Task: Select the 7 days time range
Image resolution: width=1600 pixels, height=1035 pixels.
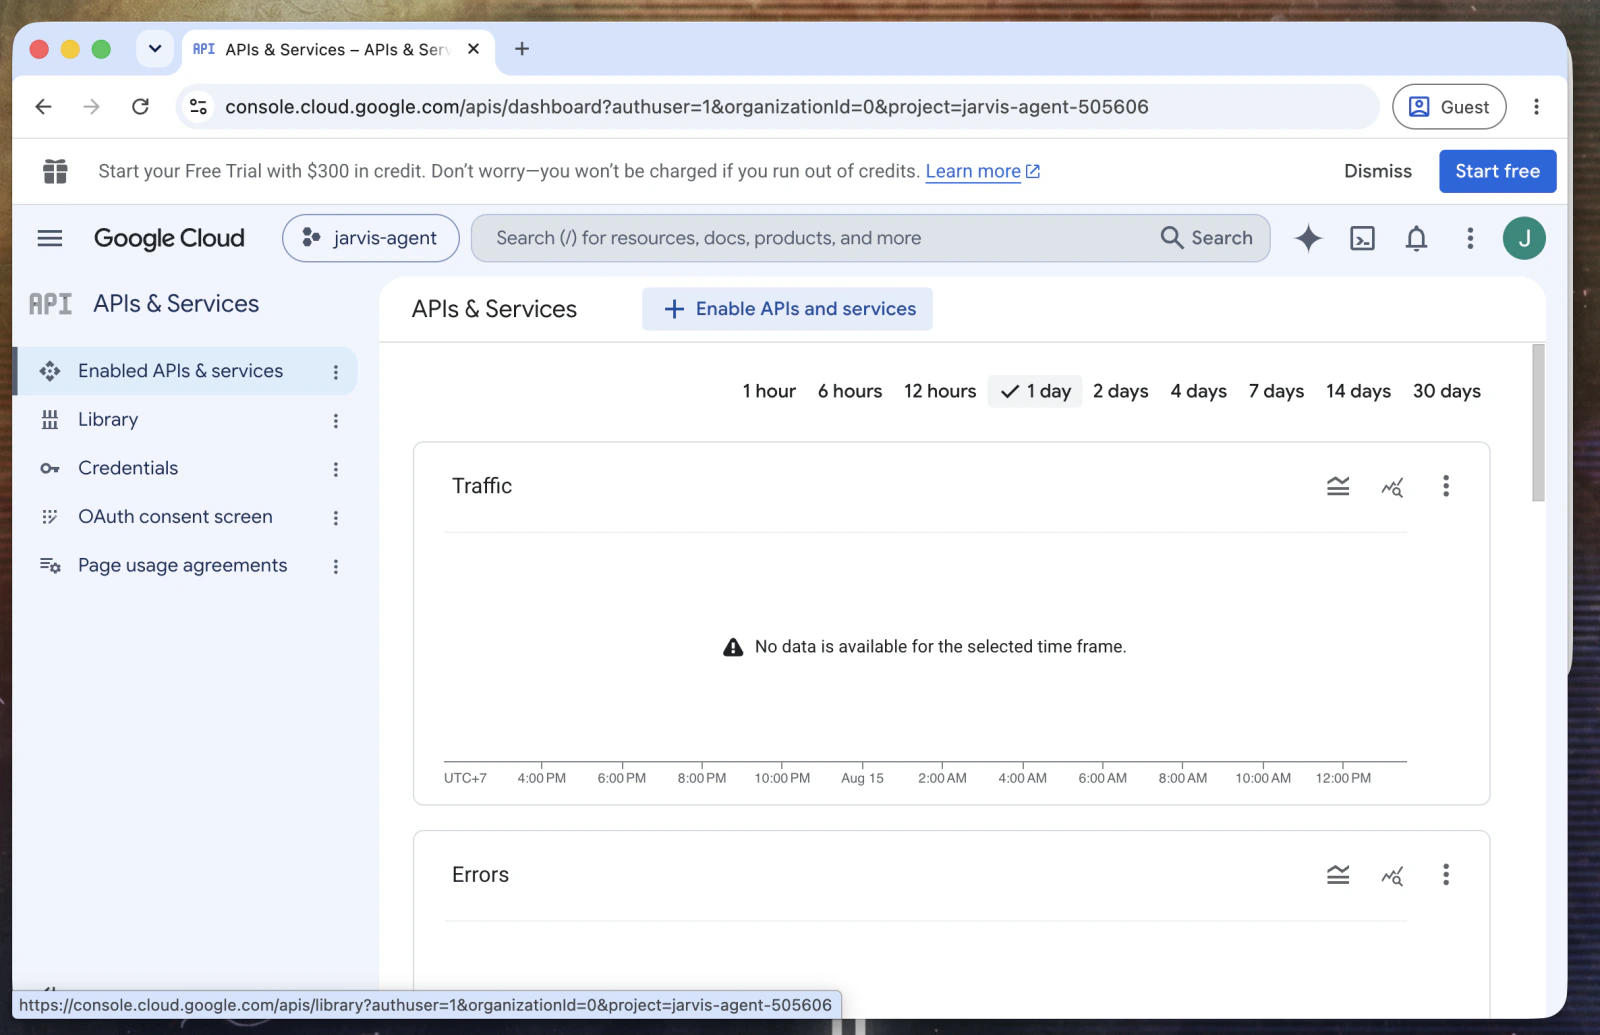Action: coord(1276,391)
